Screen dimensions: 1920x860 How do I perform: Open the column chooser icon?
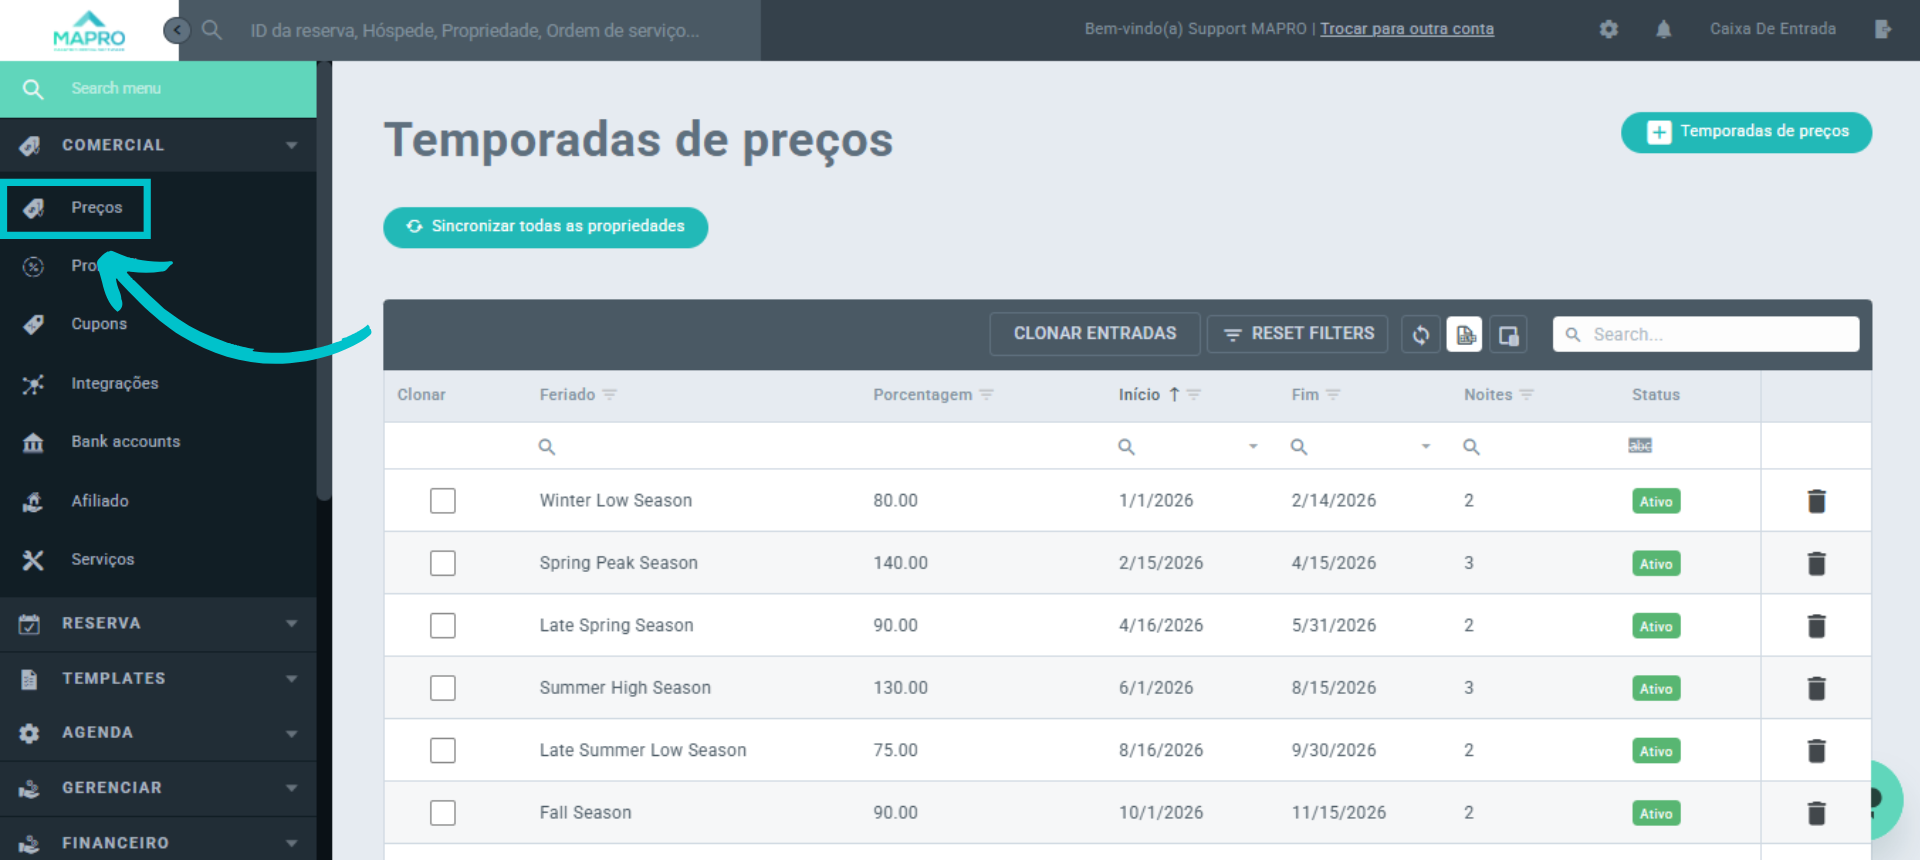pos(1508,334)
